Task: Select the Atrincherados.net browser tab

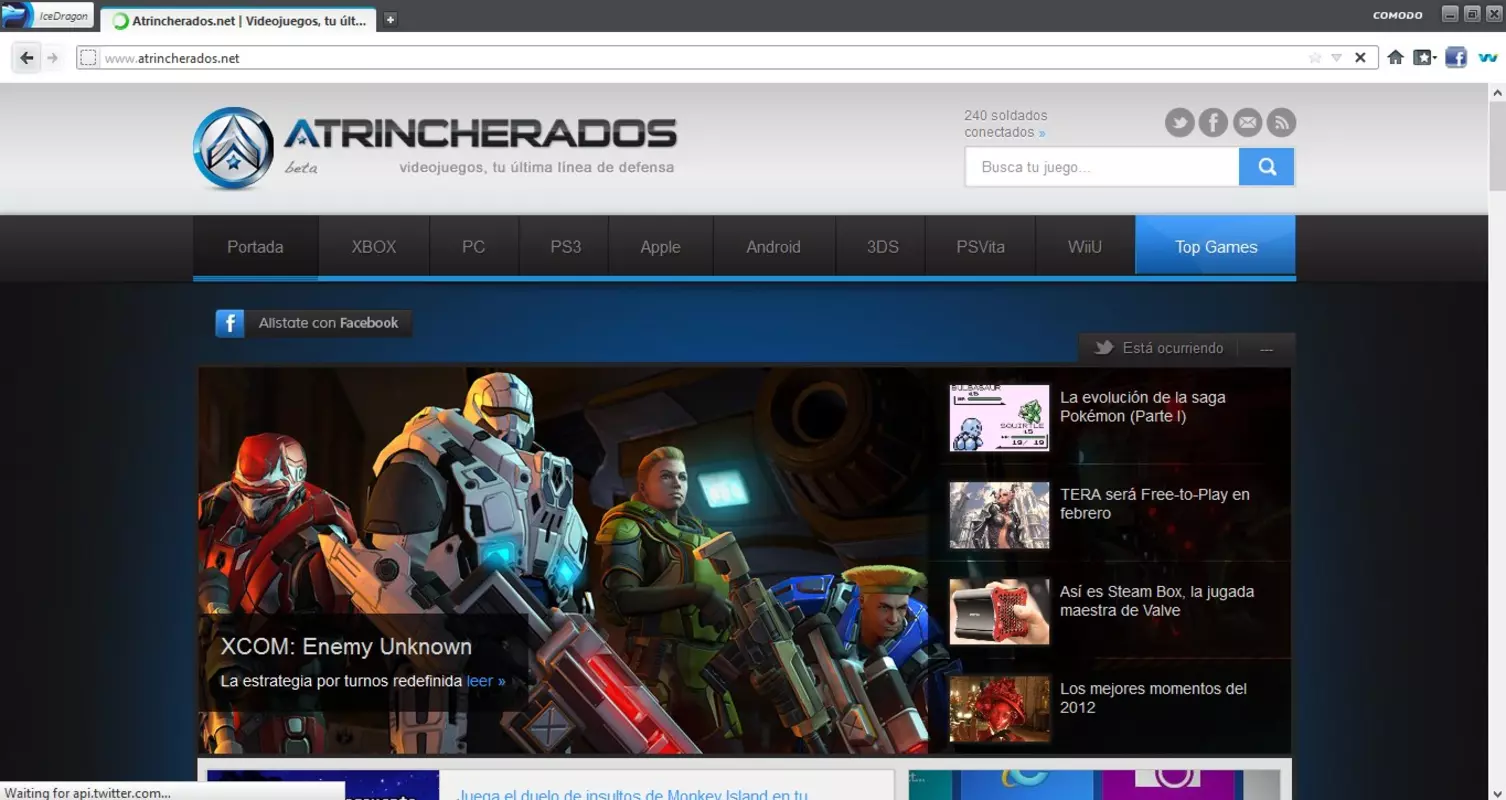Action: pos(239,20)
